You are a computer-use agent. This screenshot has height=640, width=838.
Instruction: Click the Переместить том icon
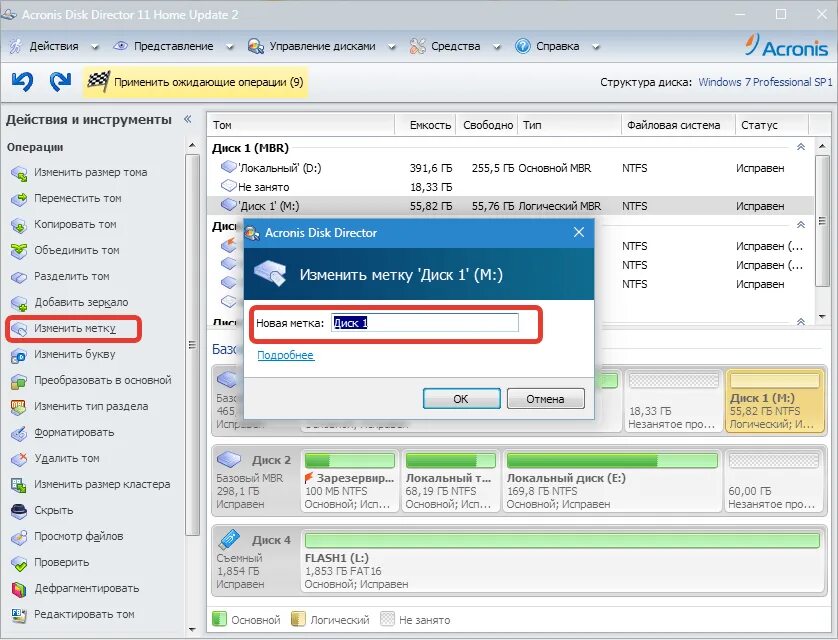click(19, 199)
